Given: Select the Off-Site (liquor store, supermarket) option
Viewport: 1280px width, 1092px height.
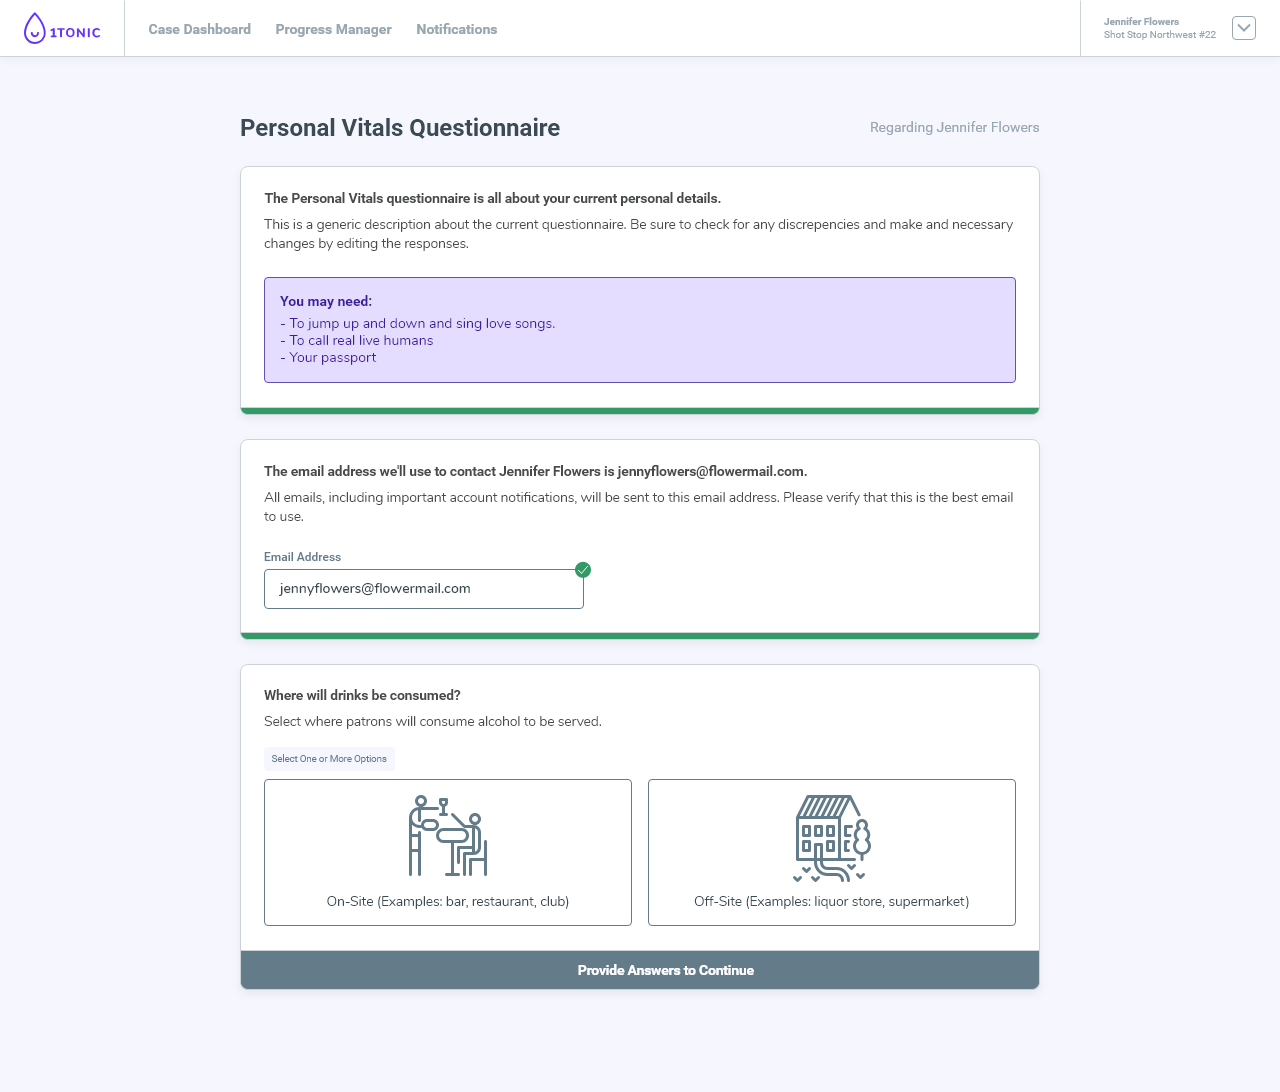Looking at the screenshot, I should click(832, 852).
